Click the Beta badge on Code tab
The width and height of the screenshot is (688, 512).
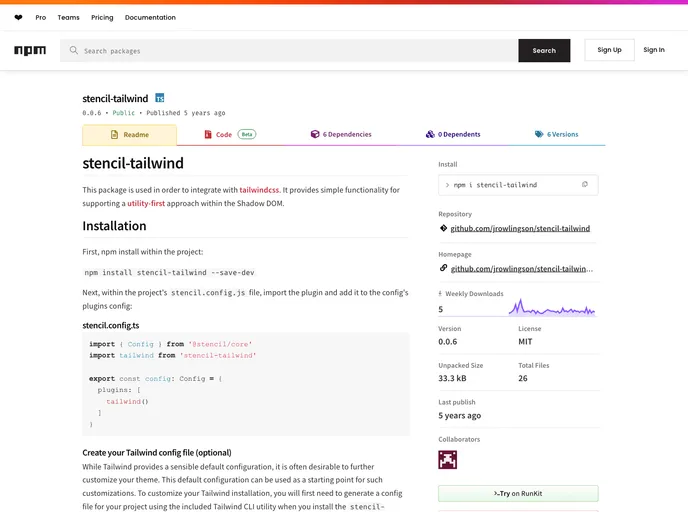(247, 134)
